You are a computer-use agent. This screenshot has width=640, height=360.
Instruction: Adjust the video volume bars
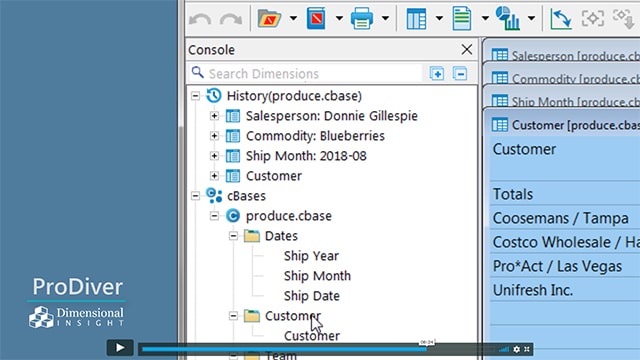coord(504,349)
